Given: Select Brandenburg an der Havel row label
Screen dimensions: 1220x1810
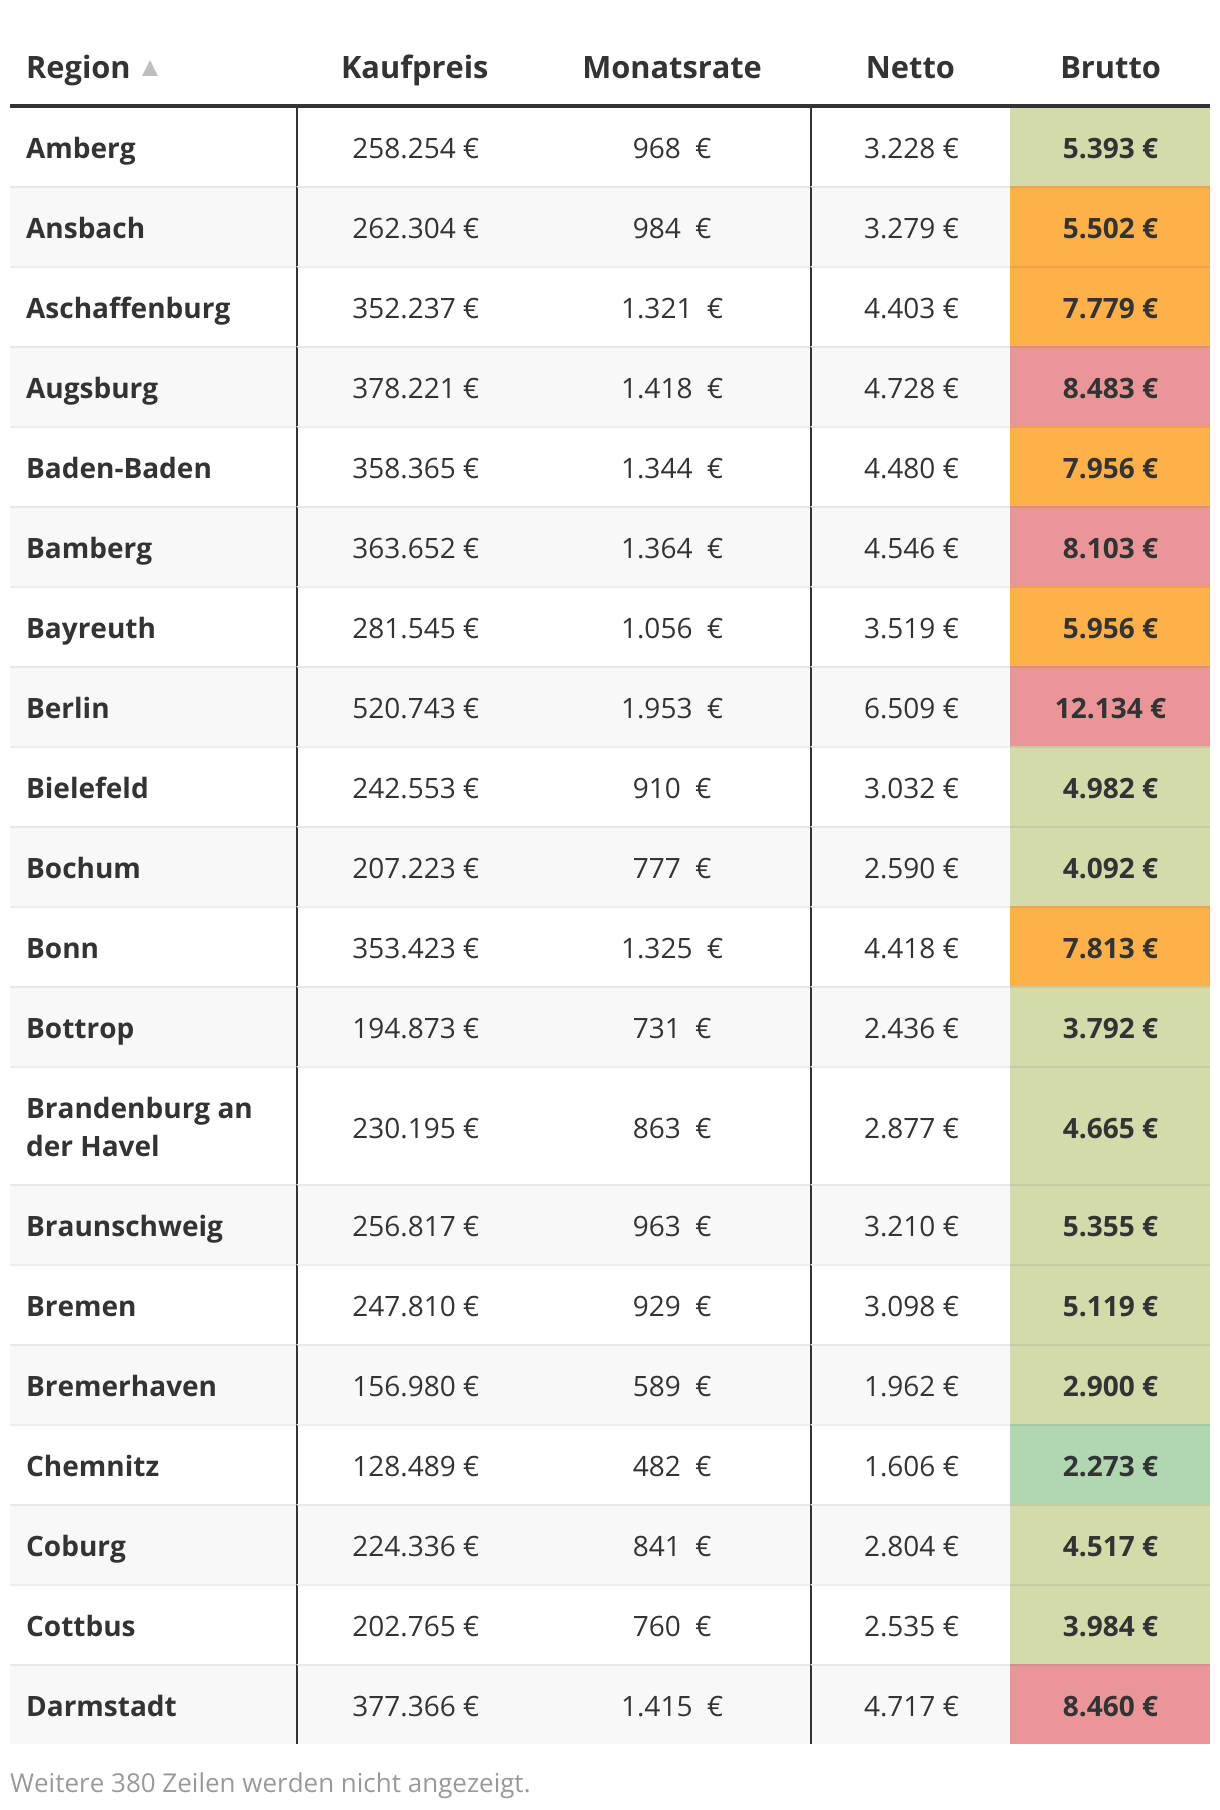Looking at the screenshot, I should (139, 1127).
